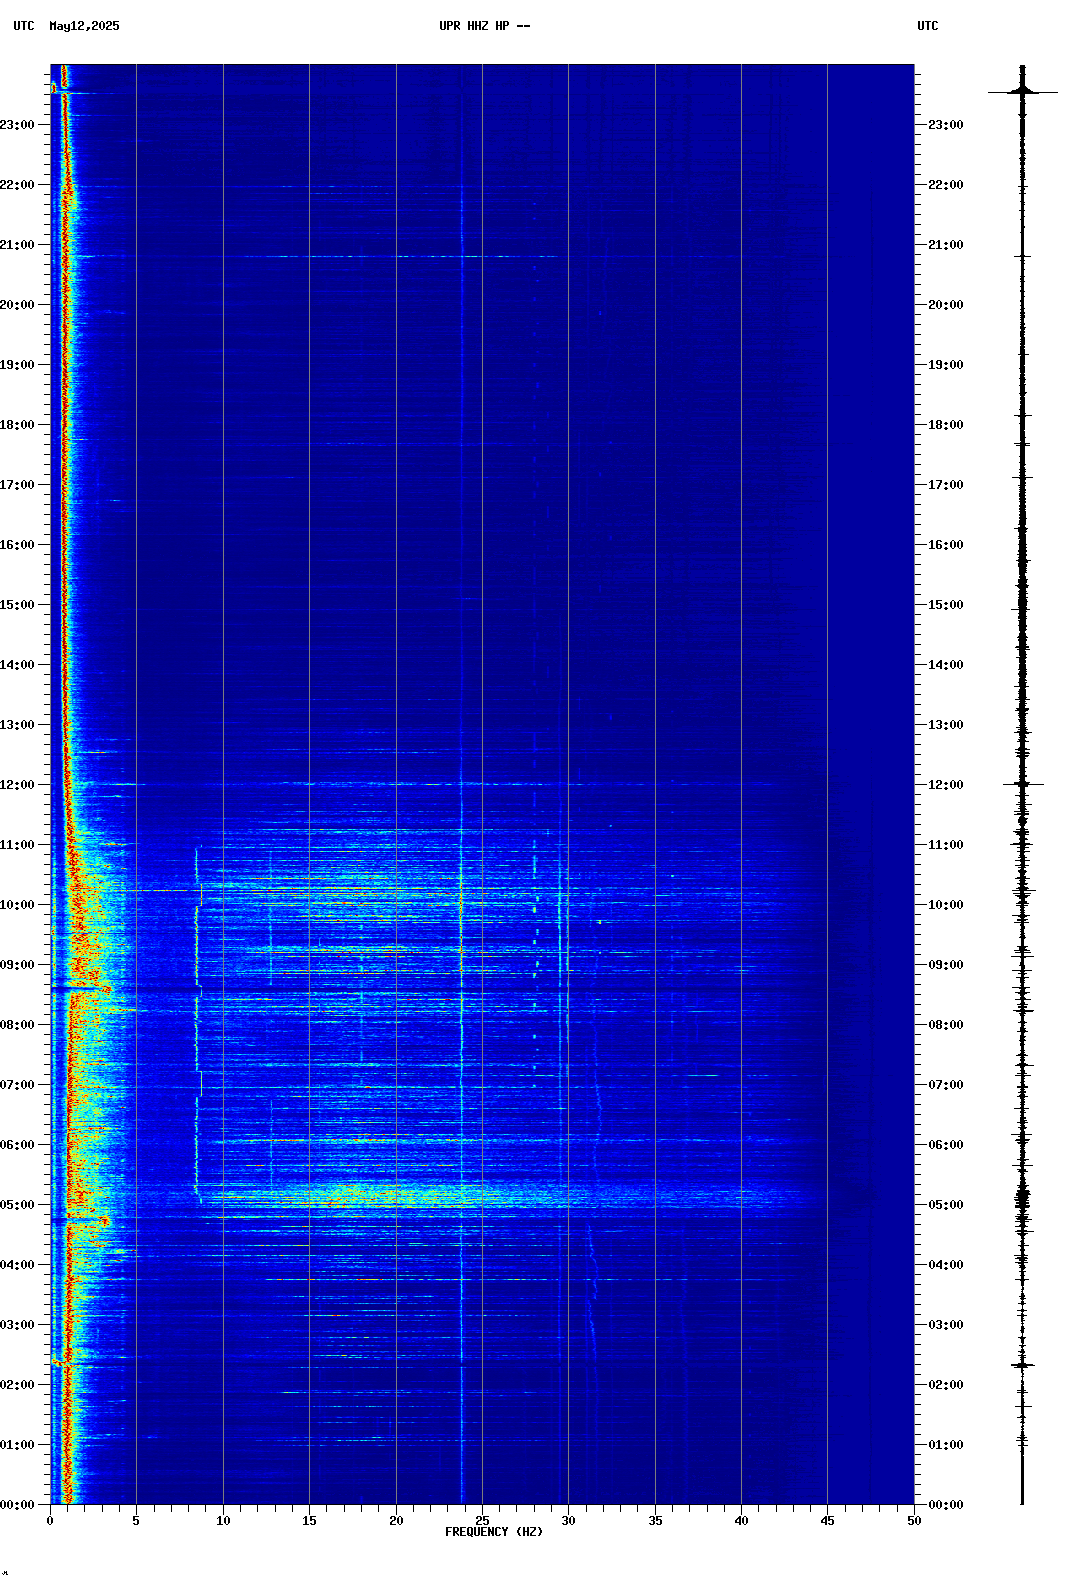The width and height of the screenshot is (1066, 1584).
Task: Click the 0 tick label on frequency axis
Action: point(50,1521)
